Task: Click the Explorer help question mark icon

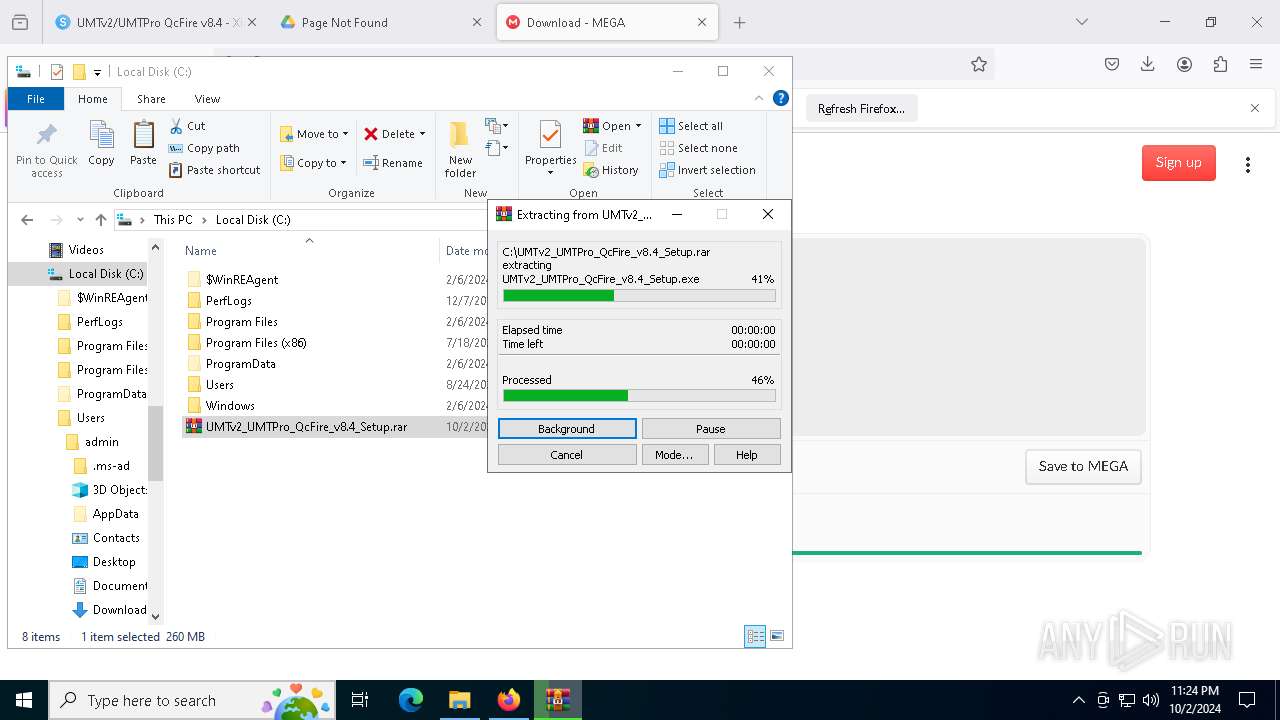Action: (781, 98)
